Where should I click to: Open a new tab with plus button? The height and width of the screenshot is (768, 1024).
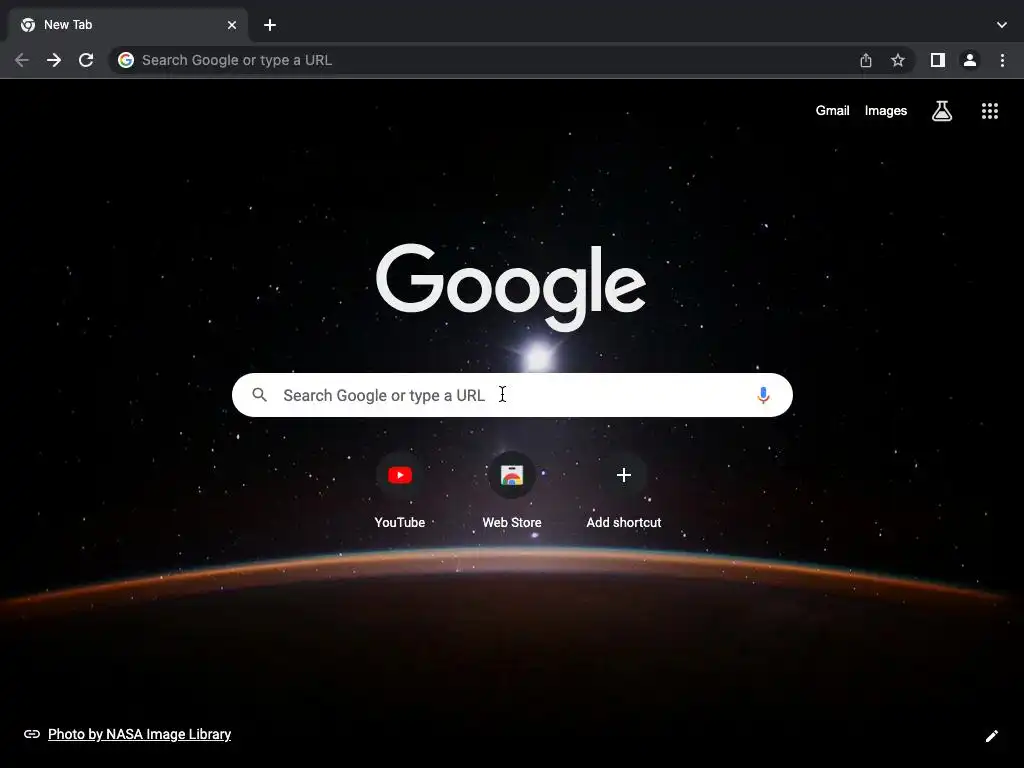point(270,25)
